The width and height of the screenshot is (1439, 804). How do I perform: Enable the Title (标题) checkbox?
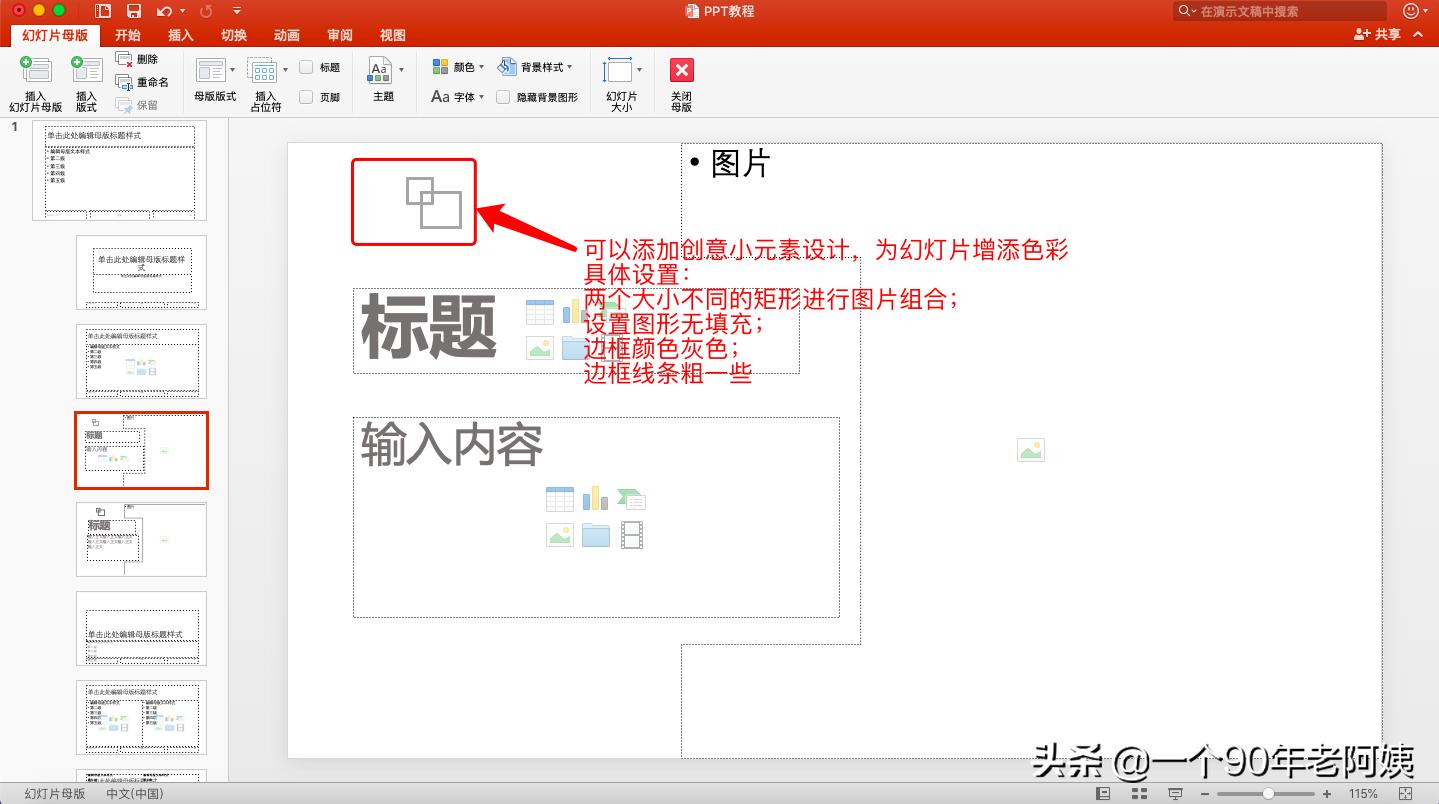click(x=305, y=66)
